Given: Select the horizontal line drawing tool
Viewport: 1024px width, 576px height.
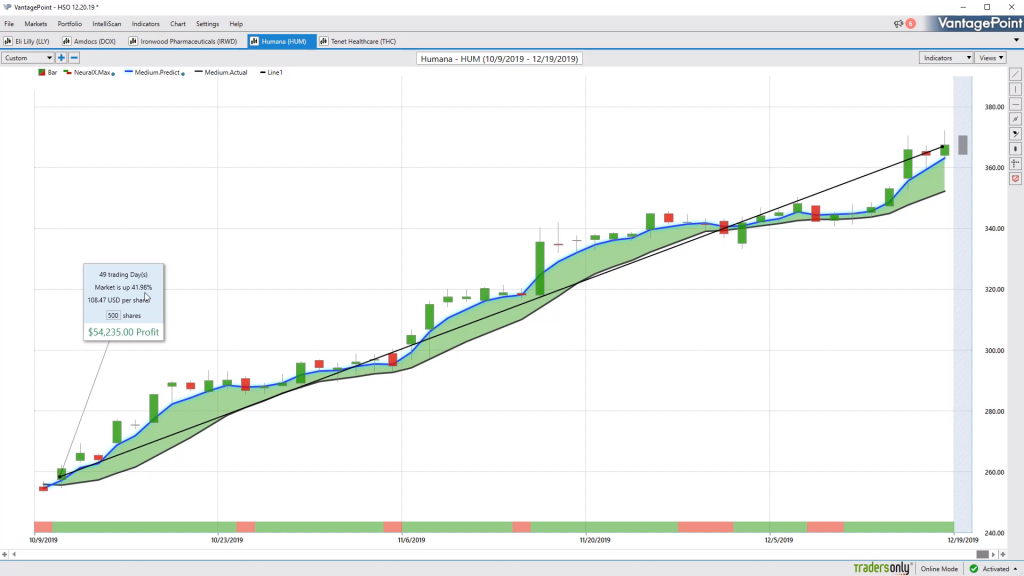Looking at the screenshot, I should tap(1016, 104).
